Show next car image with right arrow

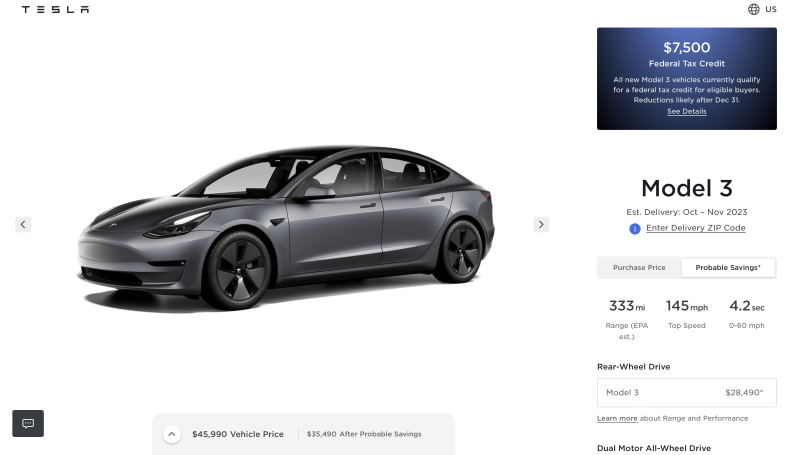(541, 224)
